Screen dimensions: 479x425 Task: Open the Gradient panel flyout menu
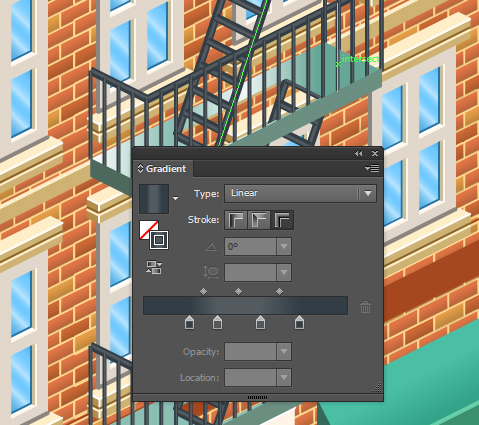pyautogui.click(x=372, y=168)
